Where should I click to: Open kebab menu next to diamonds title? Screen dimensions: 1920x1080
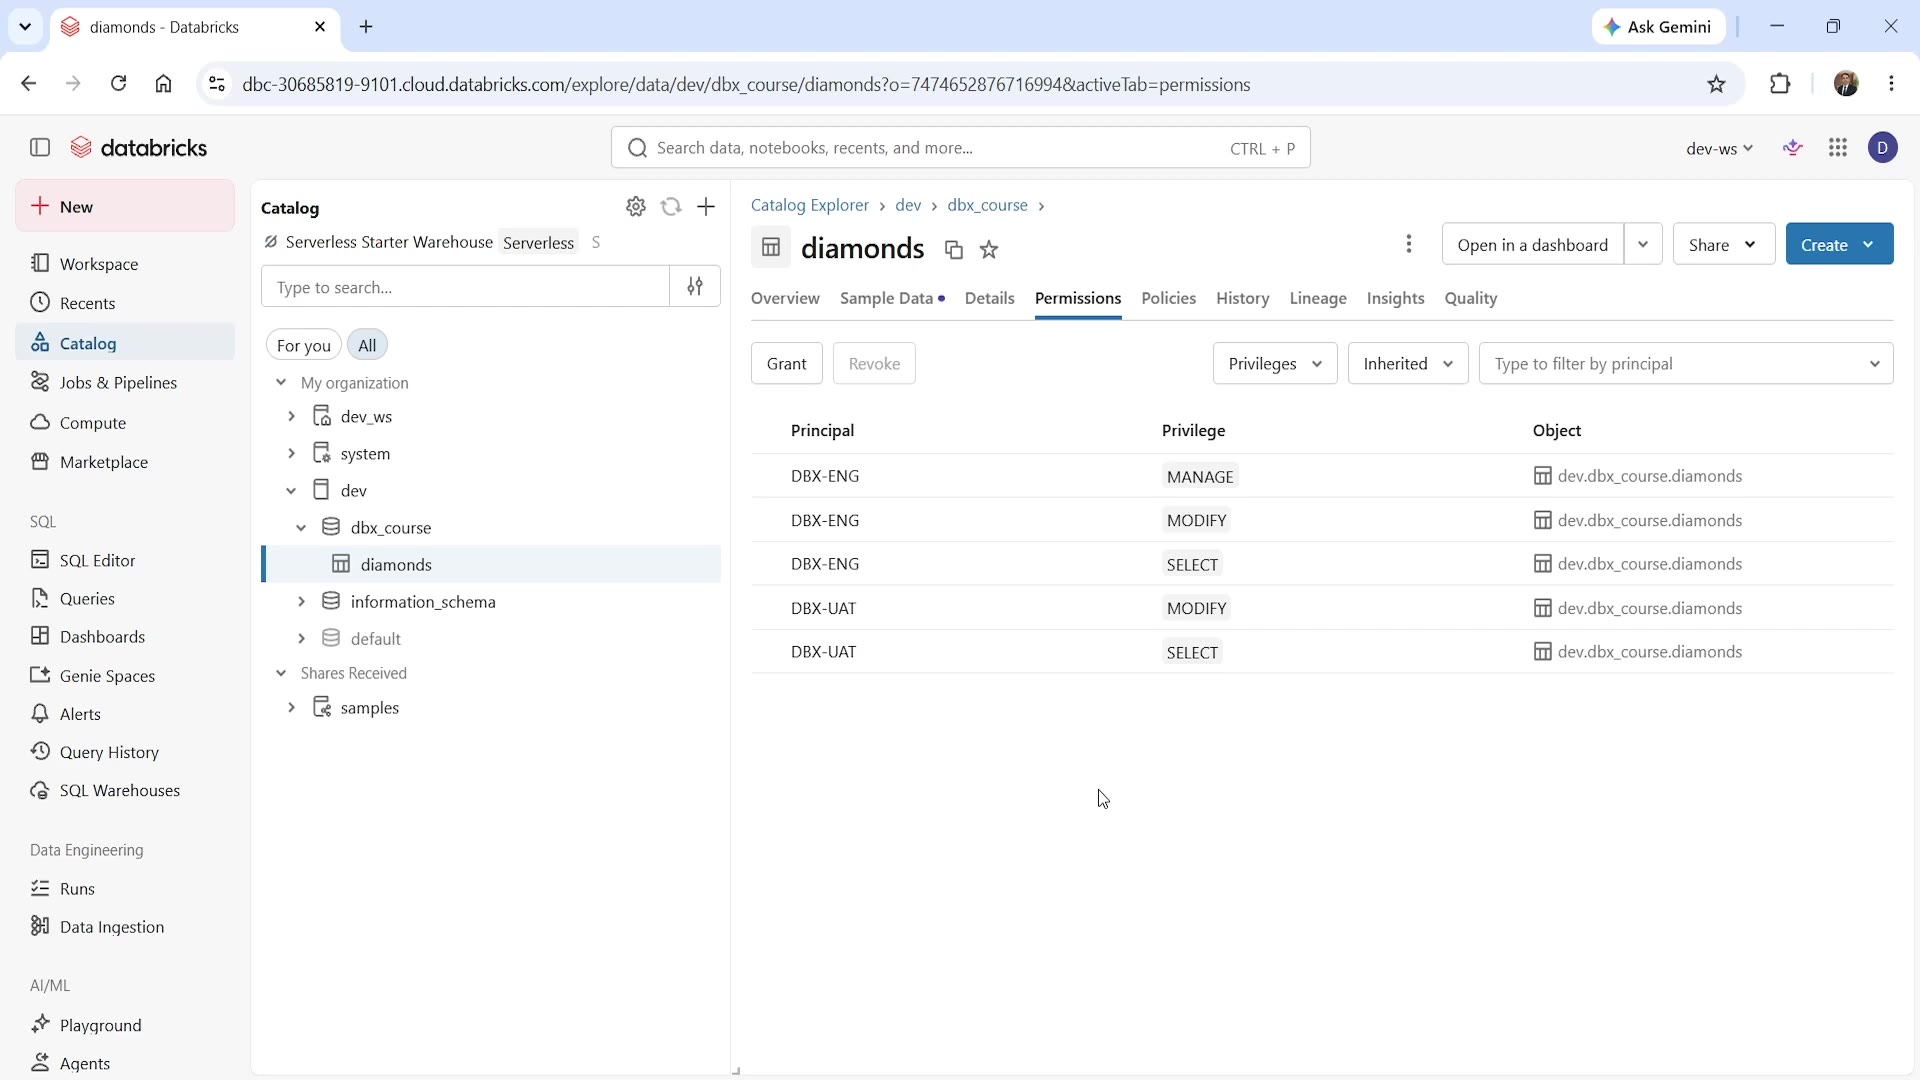pos(1409,244)
